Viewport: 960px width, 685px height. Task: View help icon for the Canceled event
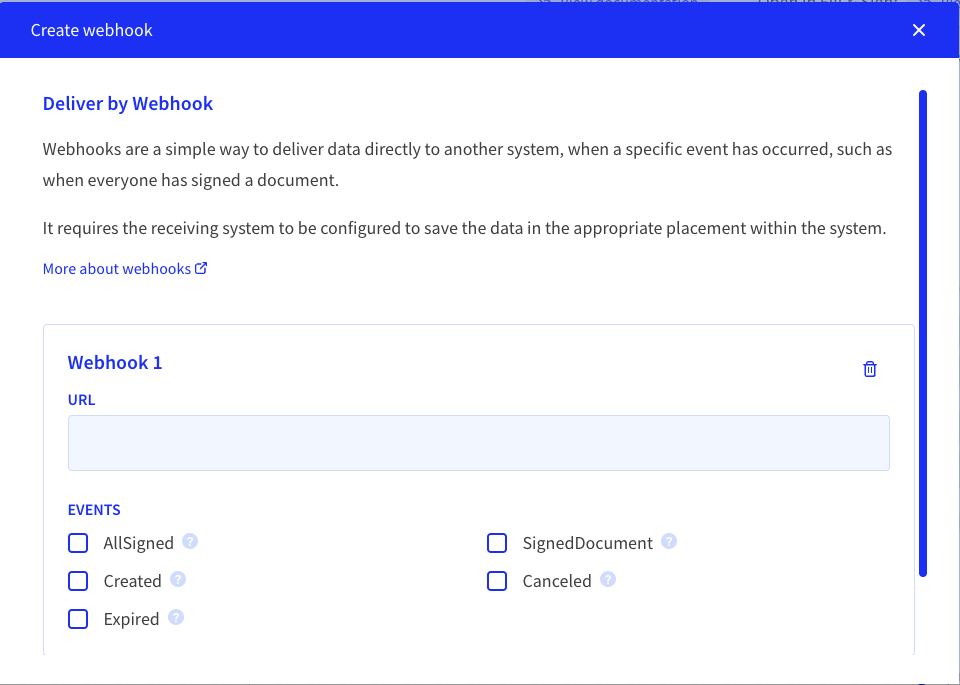607,580
